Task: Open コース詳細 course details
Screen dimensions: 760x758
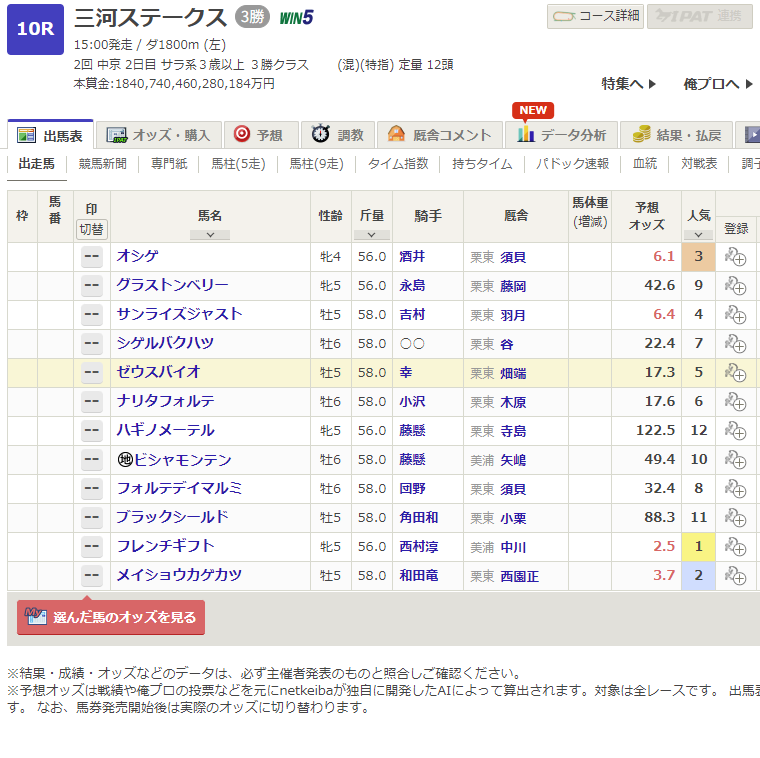Action: point(594,17)
